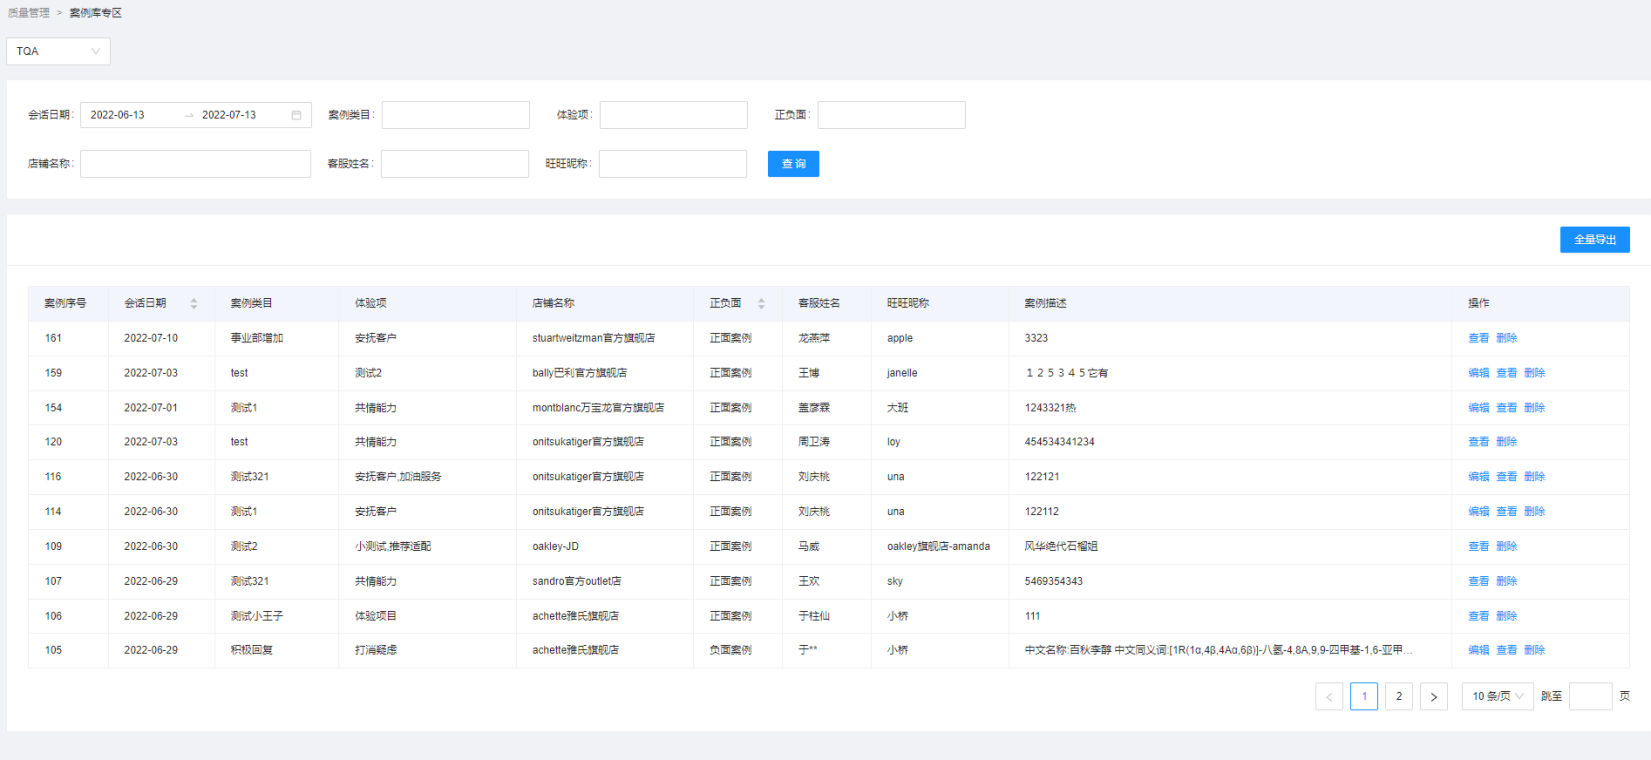Edit case 154

coord(1478,408)
